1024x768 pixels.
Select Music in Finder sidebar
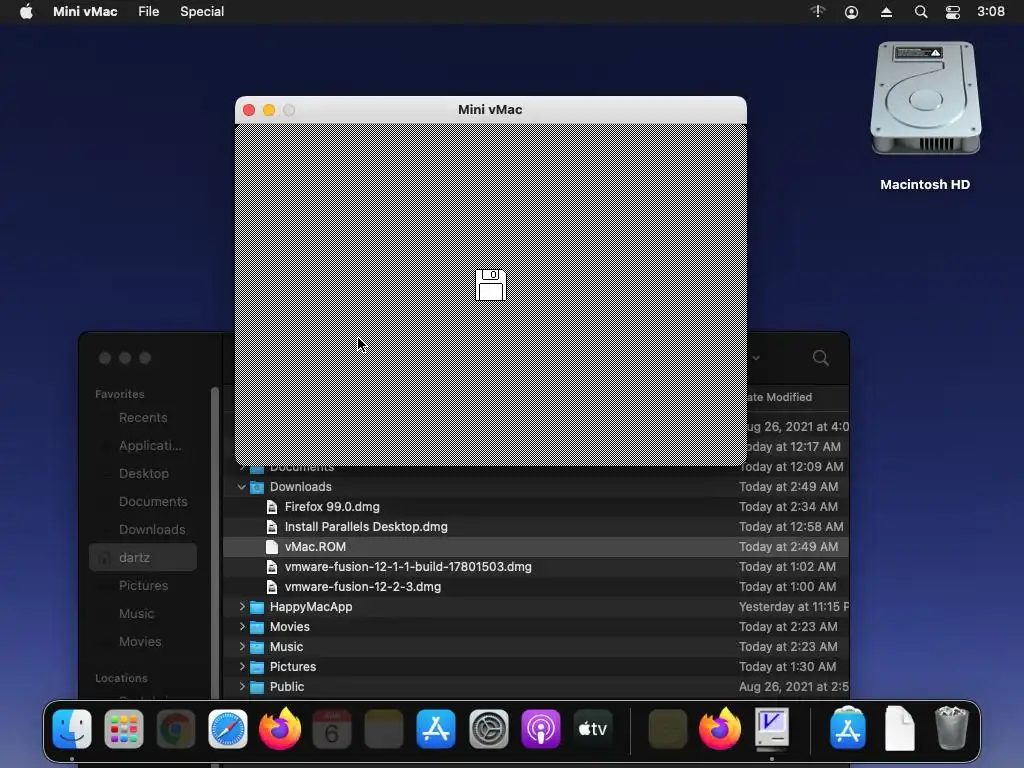[136, 614]
